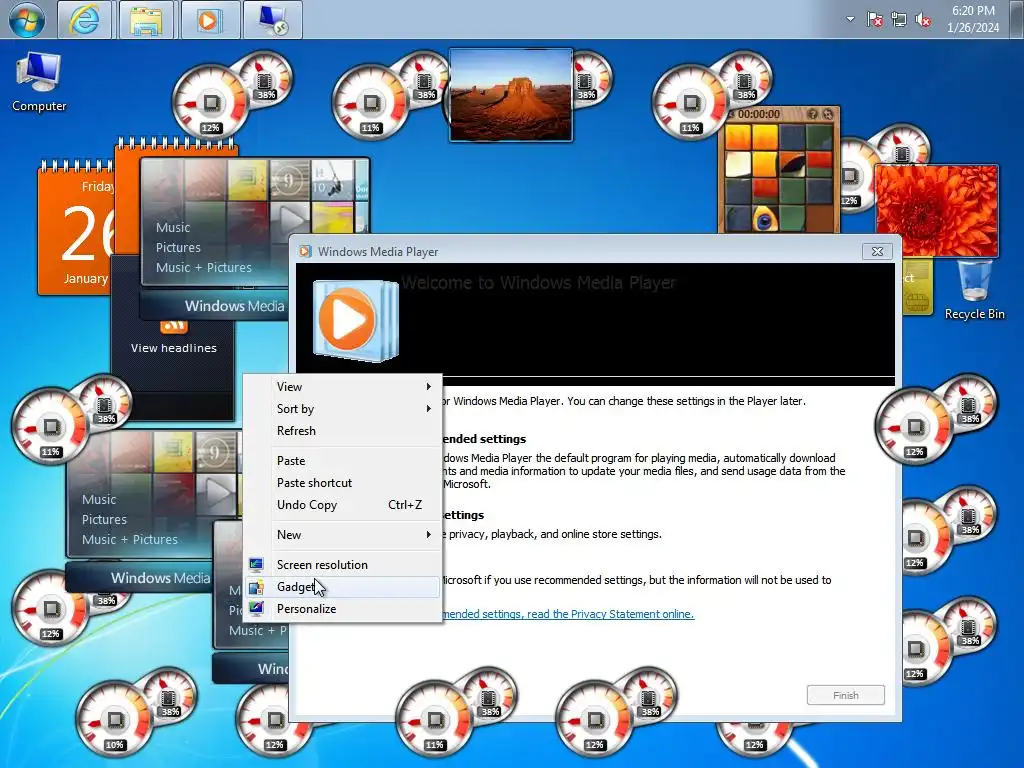Screen dimensions: 1024x768
Task: Launch Internet Explorer from the taskbar
Action: [x=84, y=20]
